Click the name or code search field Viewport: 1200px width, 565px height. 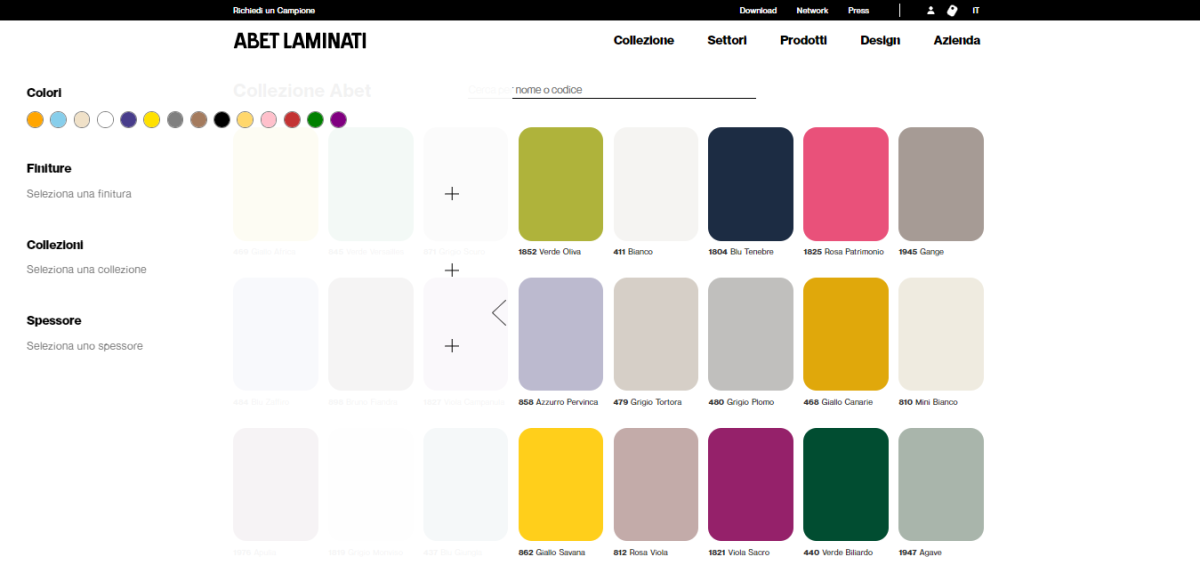pyautogui.click(x=633, y=90)
